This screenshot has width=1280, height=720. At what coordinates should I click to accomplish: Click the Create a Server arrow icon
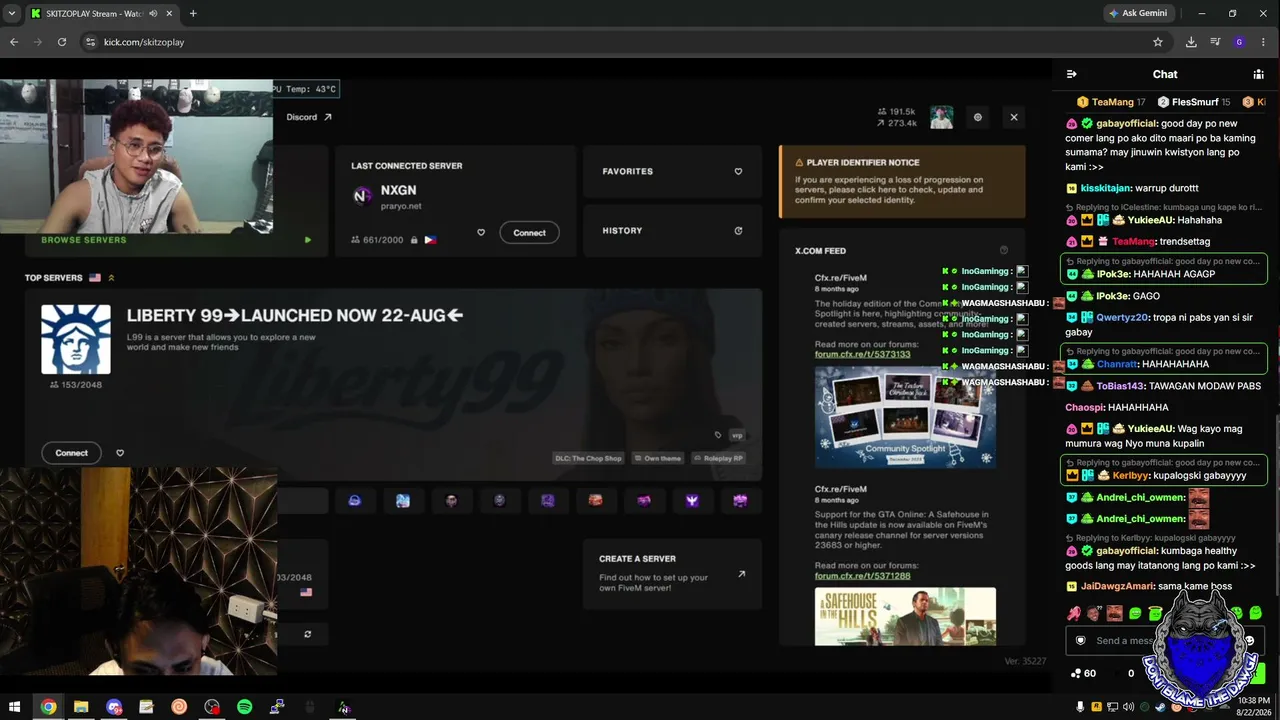tap(741, 574)
